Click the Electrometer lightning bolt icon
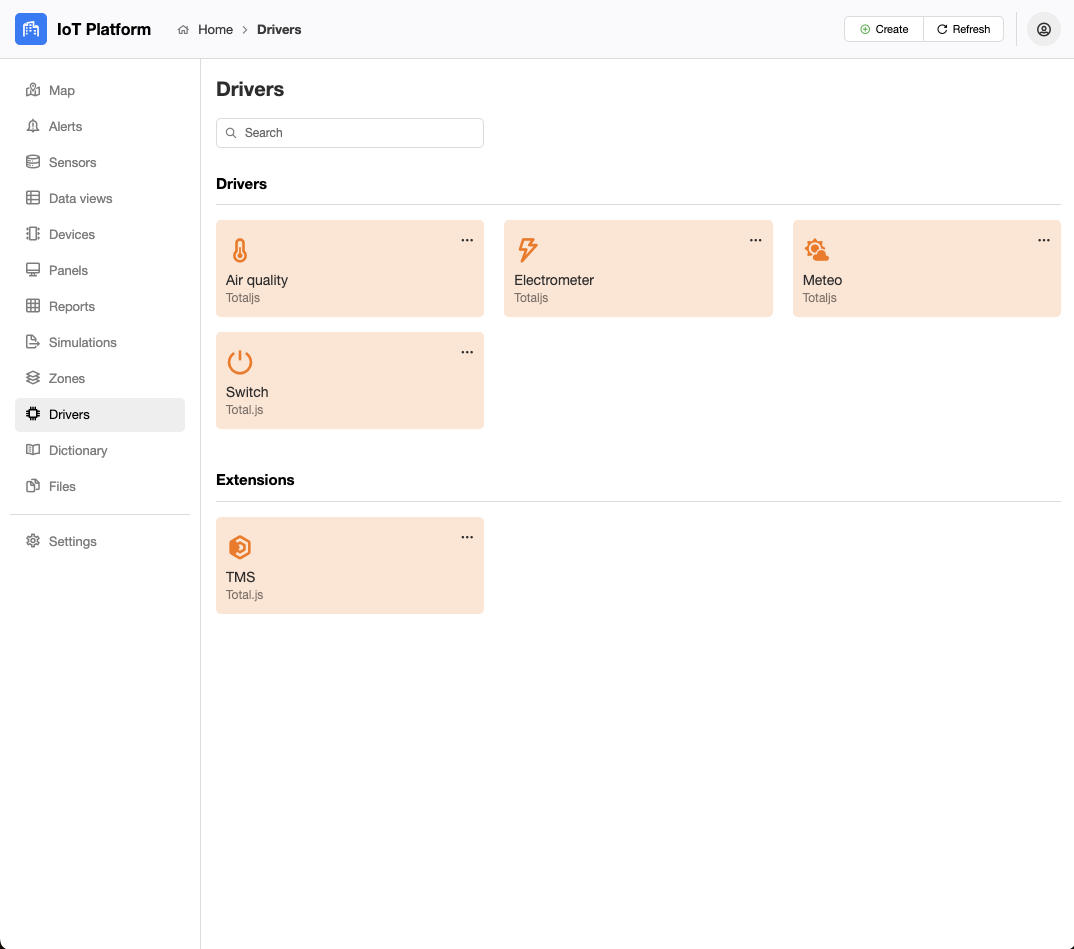1074x949 pixels. pos(527,250)
